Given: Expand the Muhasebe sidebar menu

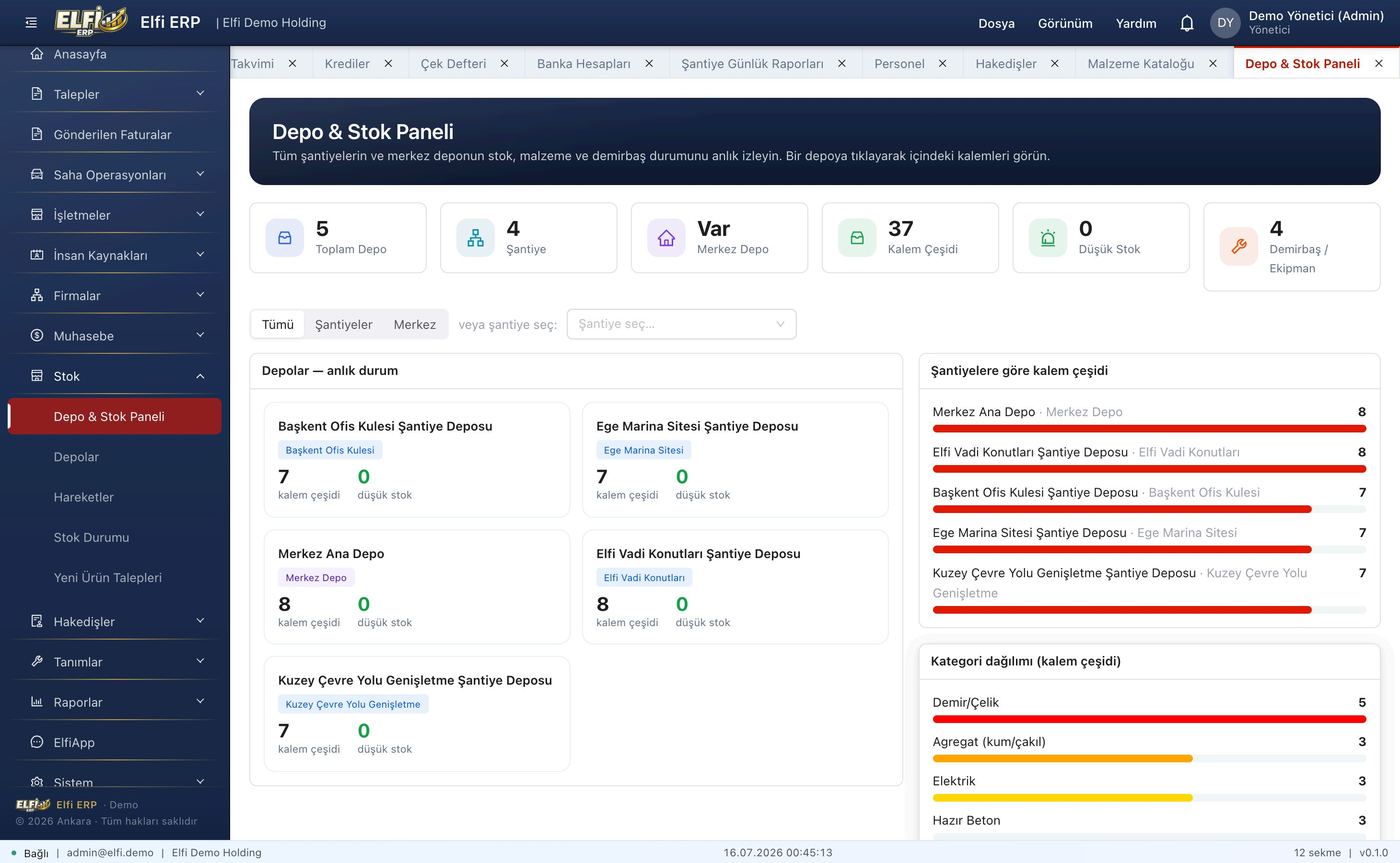Looking at the screenshot, I should tap(115, 336).
